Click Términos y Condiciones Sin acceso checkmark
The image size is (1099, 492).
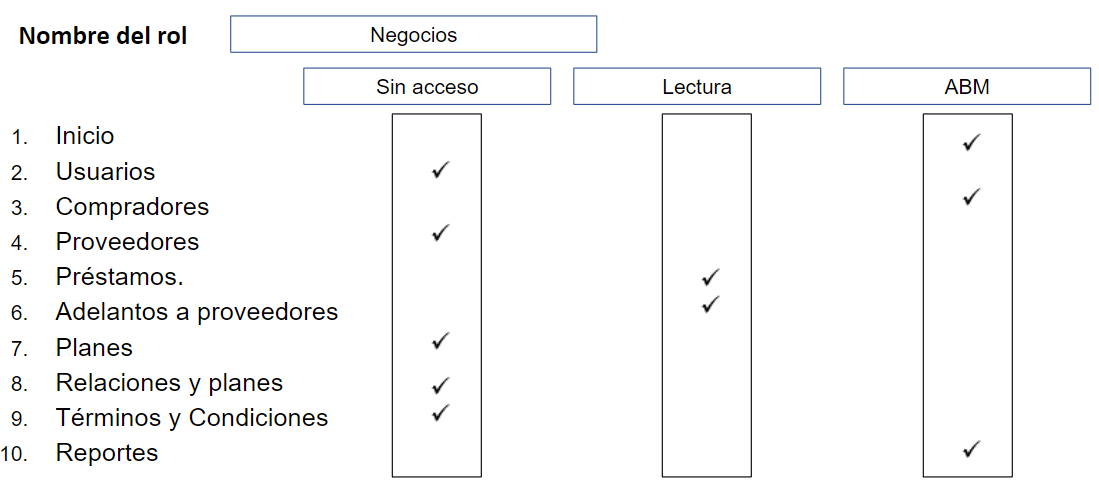pos(441,412)
